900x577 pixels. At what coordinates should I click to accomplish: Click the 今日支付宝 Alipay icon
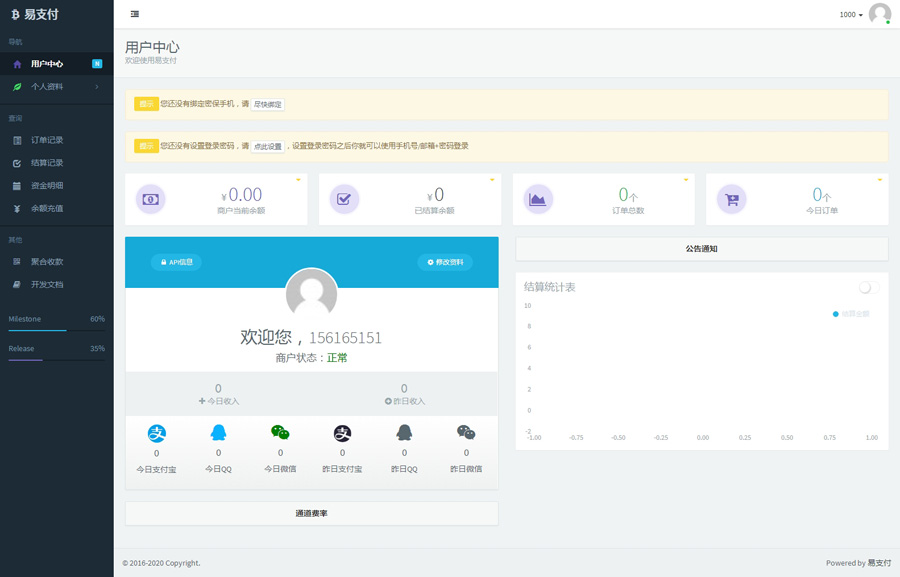click(157, 433)
